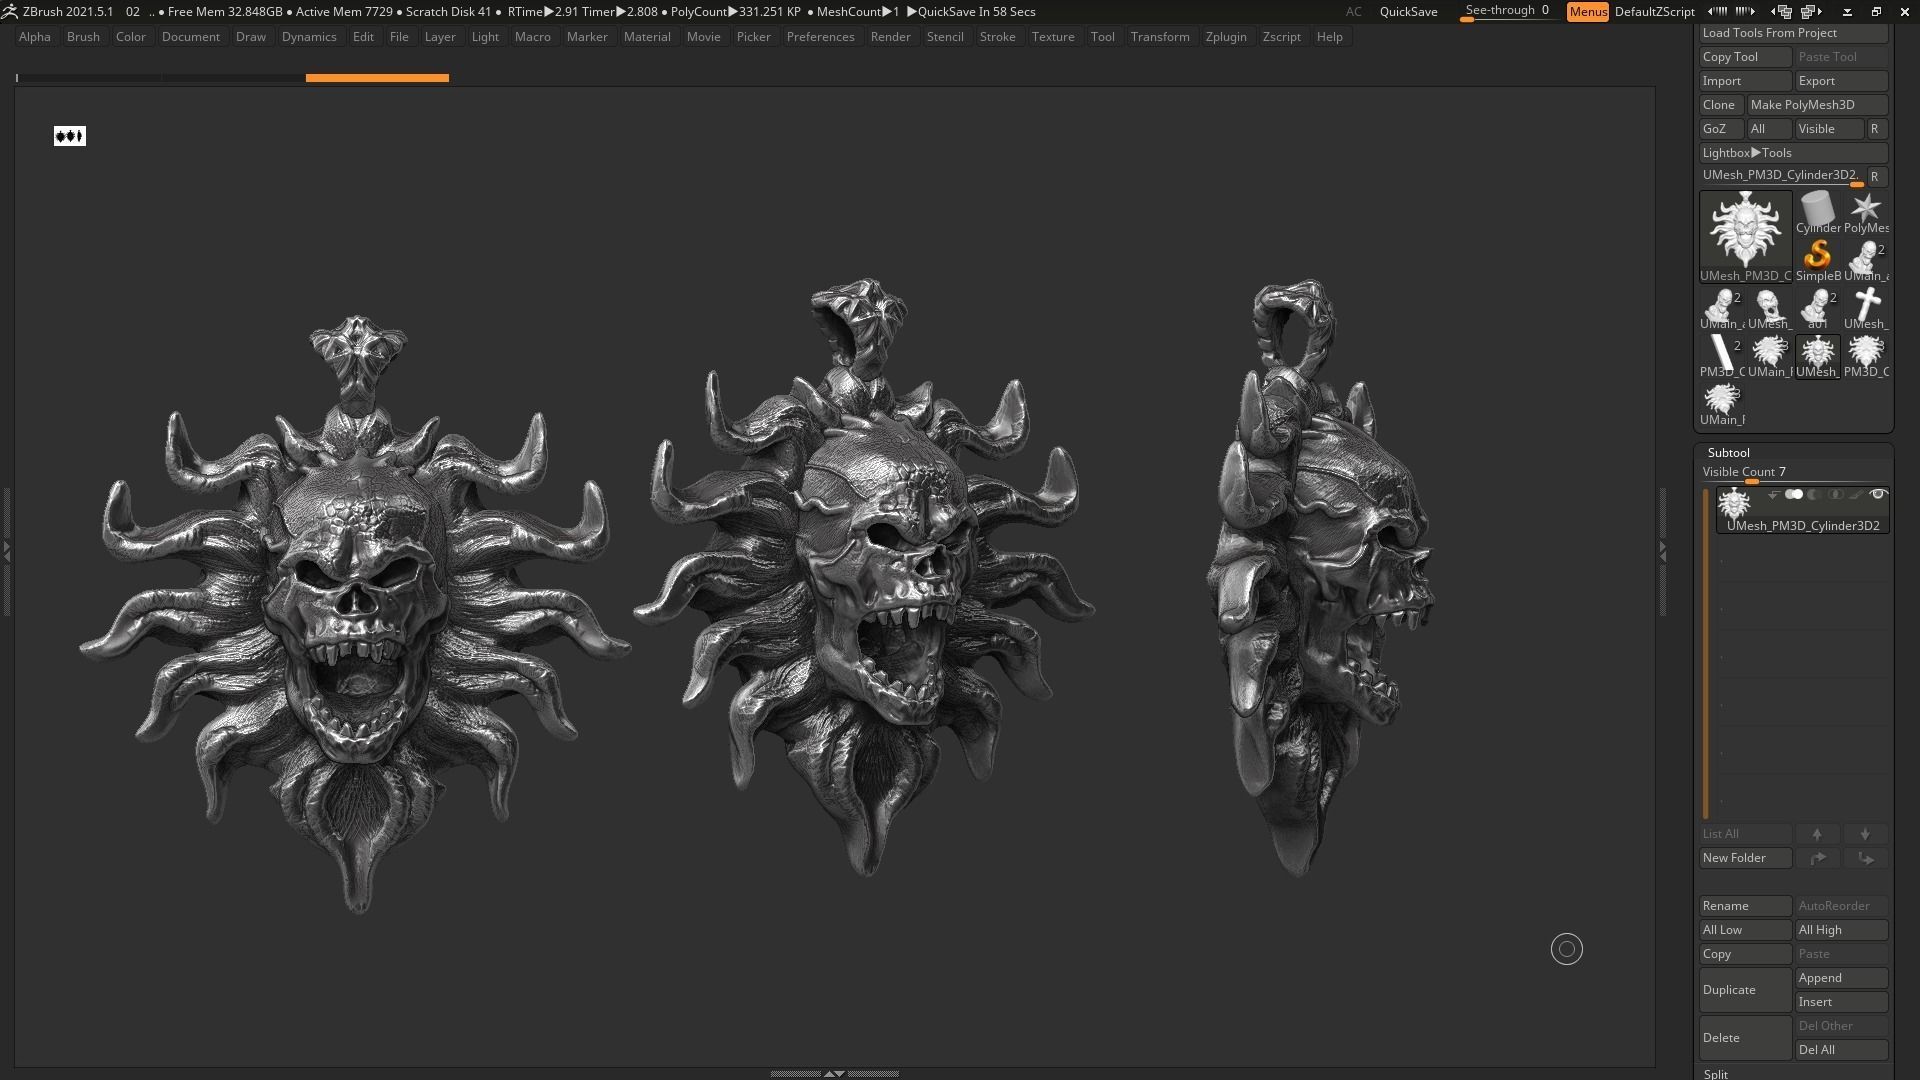Toggle visibility eye of UMesh_PM3D_Cylinder3D2 subtool
This screenshot has width=1920, height=1080.
pos(1878,495)
